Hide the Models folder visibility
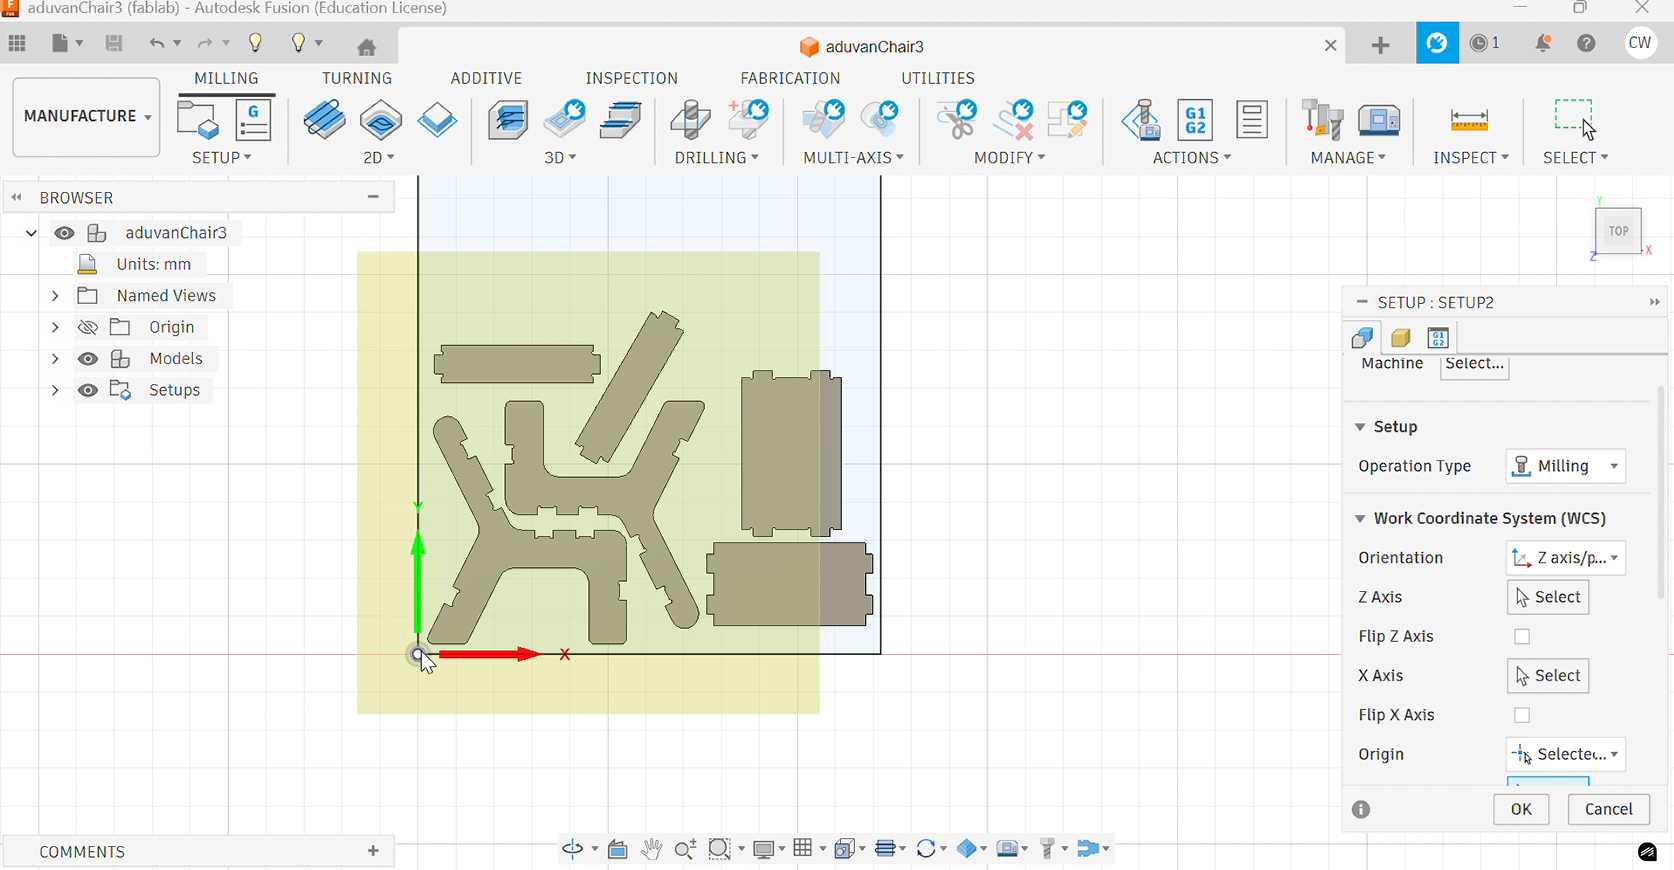Image resolution: width=1674 pixels, height=870 pixels. 88,359
